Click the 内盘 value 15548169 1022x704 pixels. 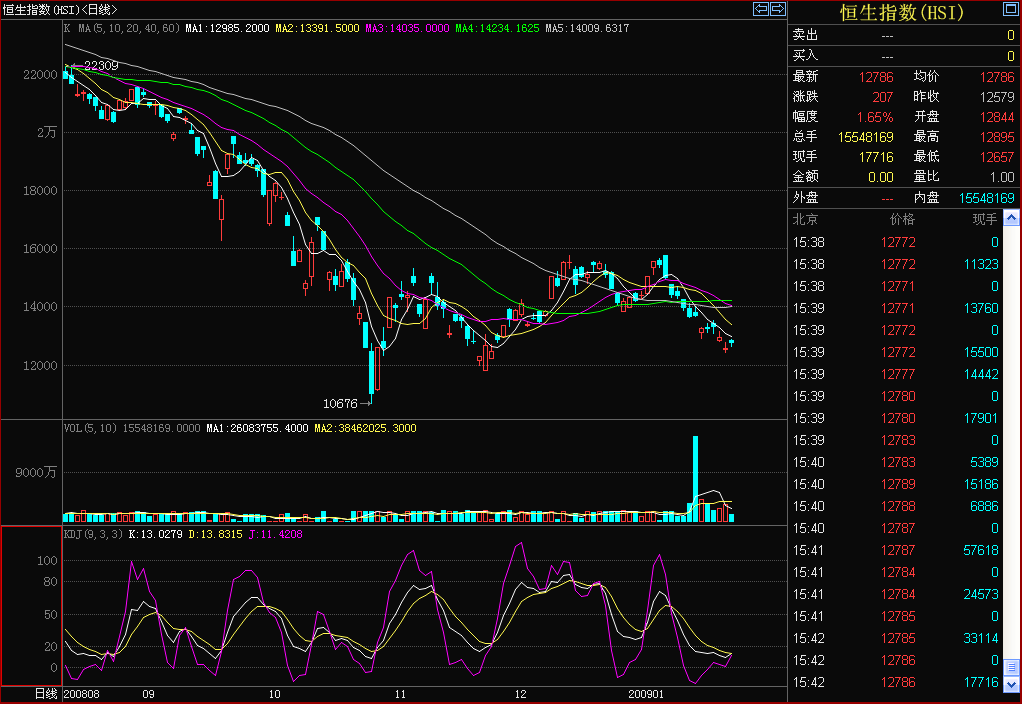coord(987,198)
